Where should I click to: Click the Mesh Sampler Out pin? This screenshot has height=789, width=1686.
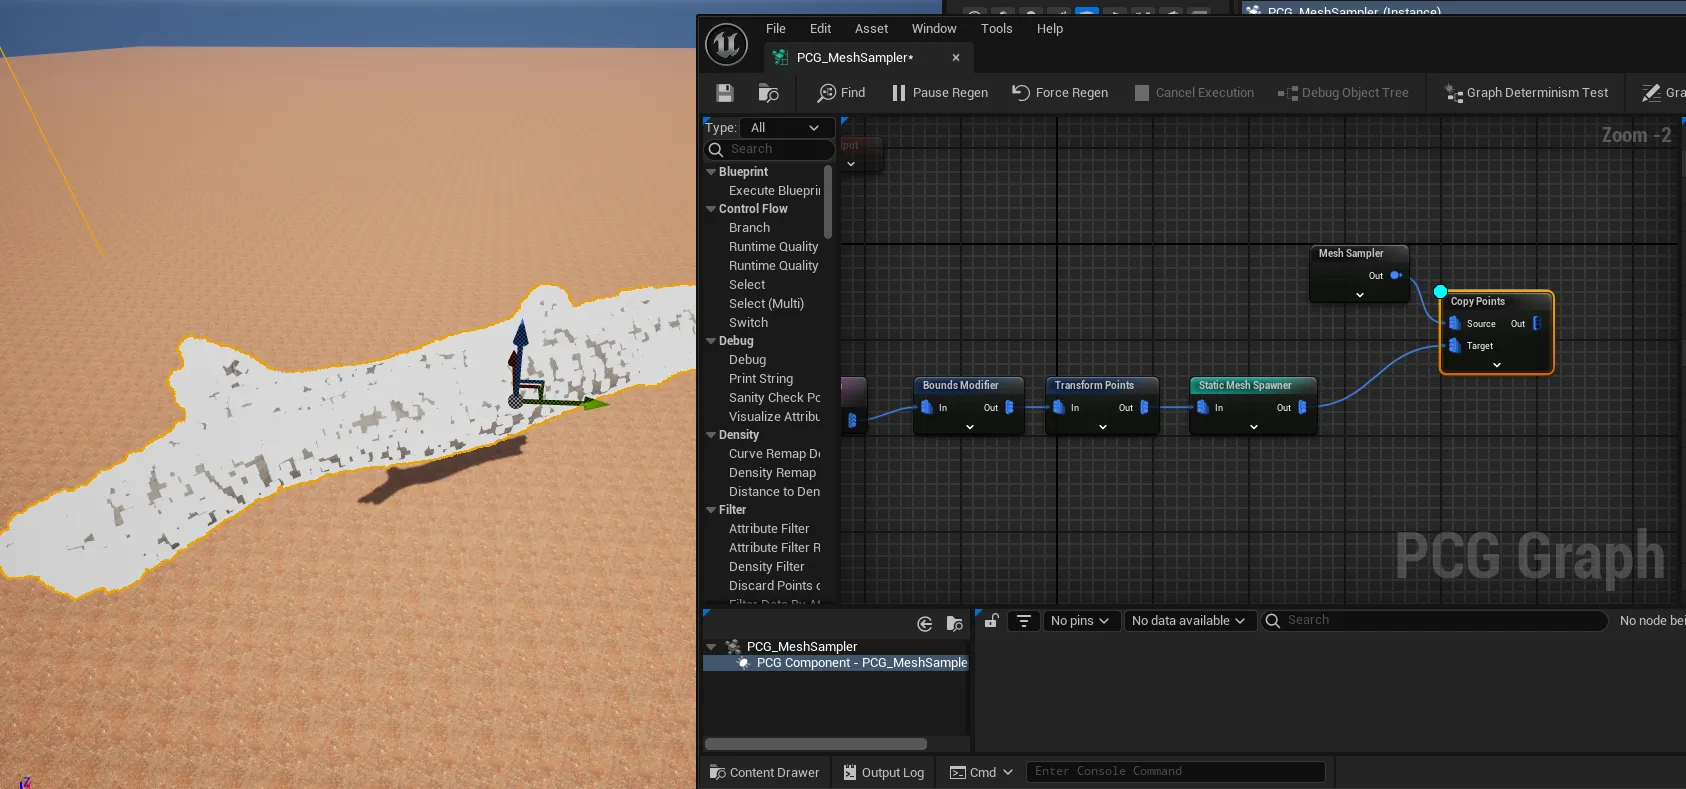pyautogui.click(x=1396, y=275)
